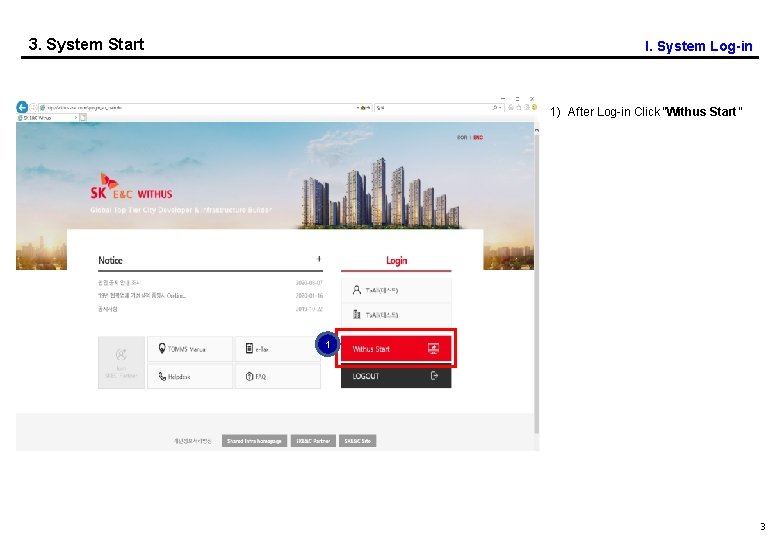This screenshot has width=780, height=540.
Task: Click the Join SKEC Partner tile
Action: point(121,362)
